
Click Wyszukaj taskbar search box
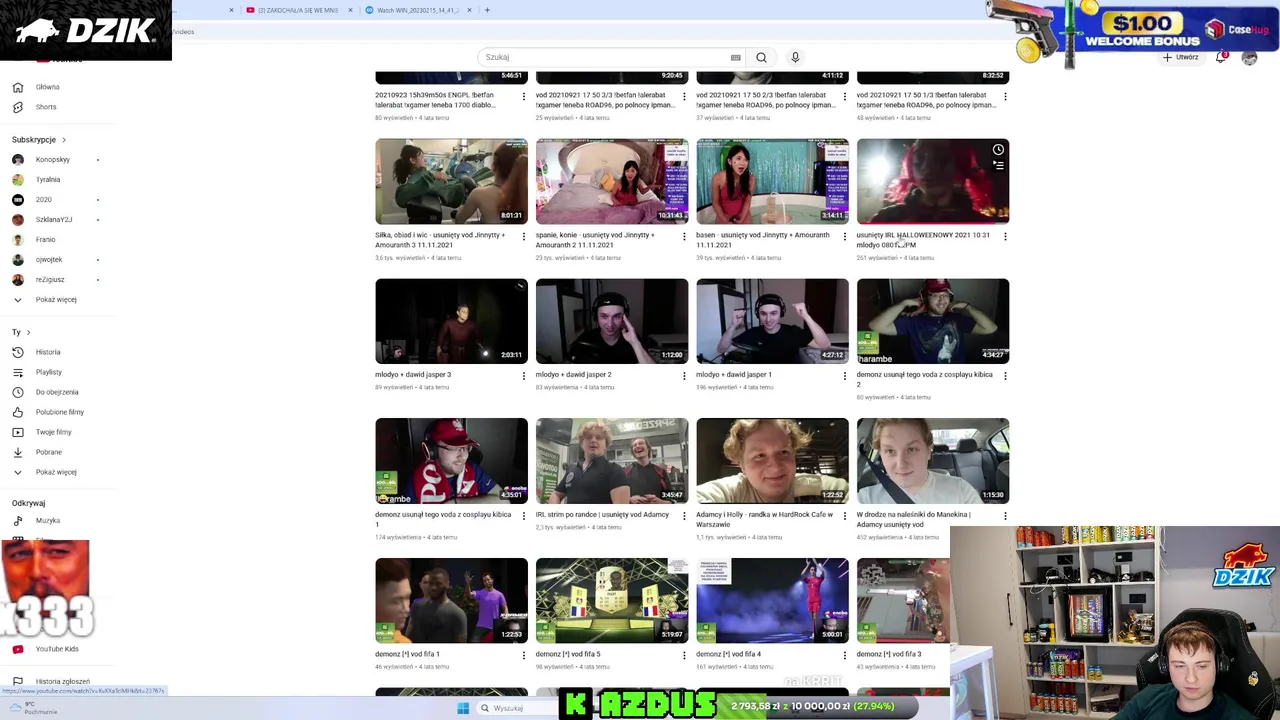coord(516,708)
